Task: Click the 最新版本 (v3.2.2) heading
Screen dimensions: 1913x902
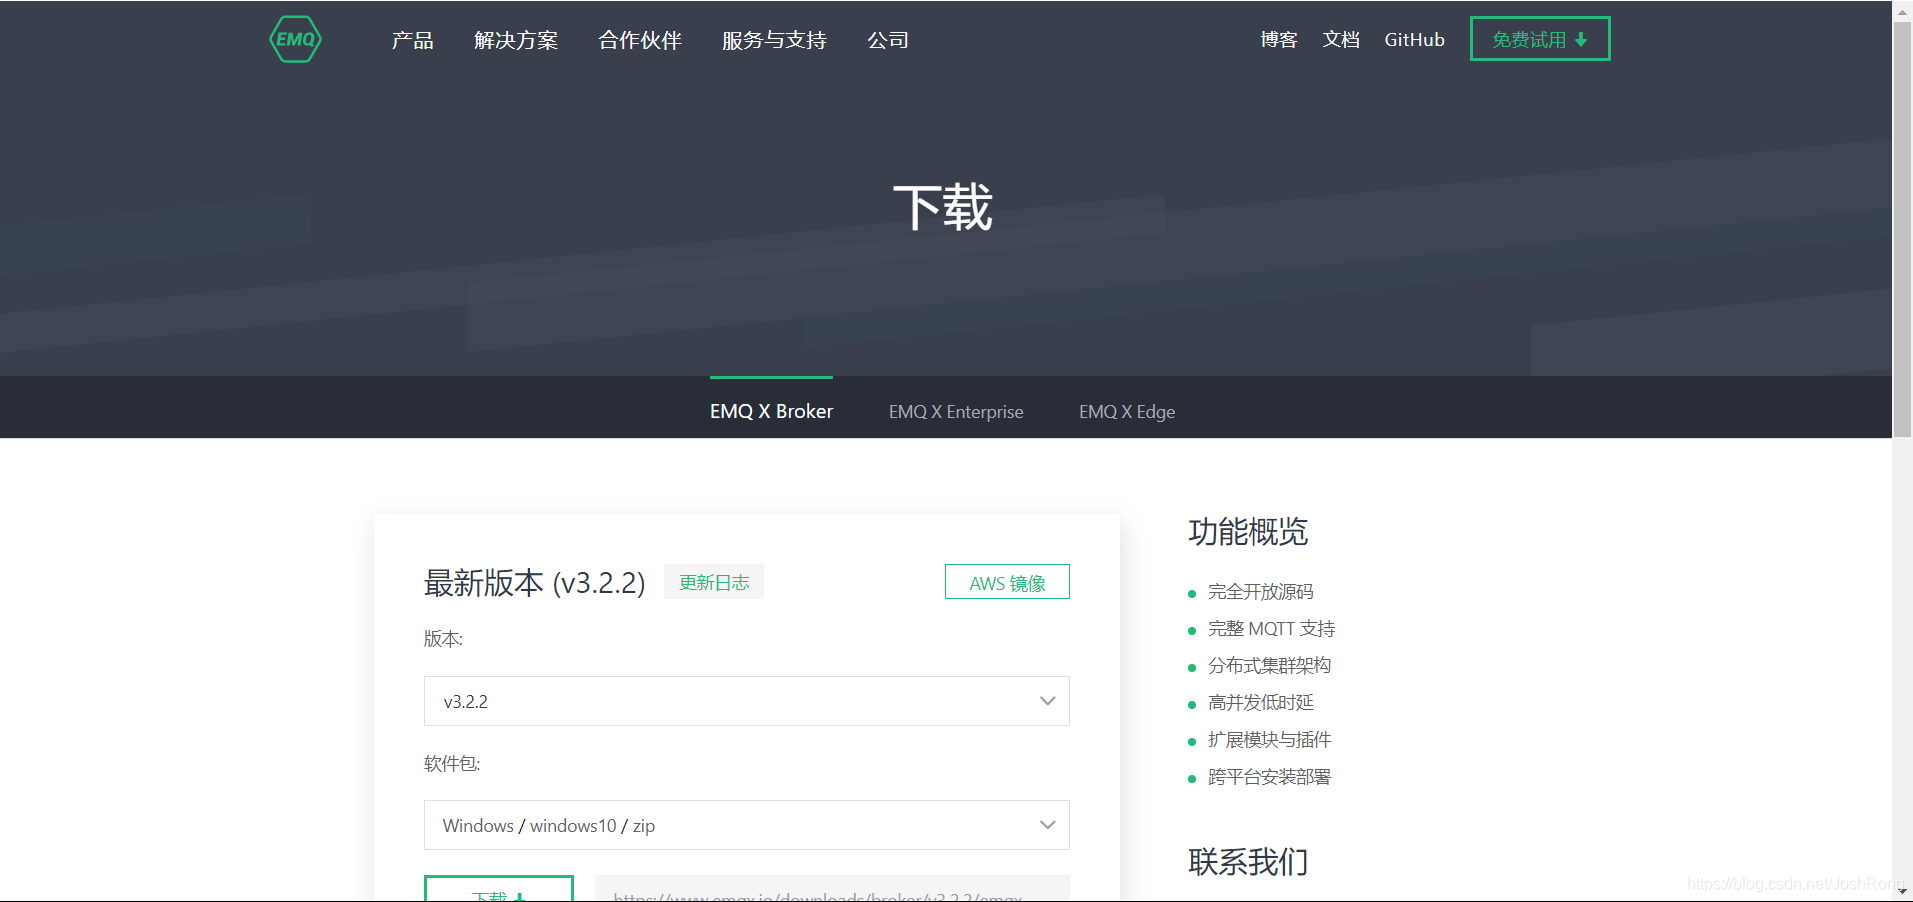Action: click(535, 582)
